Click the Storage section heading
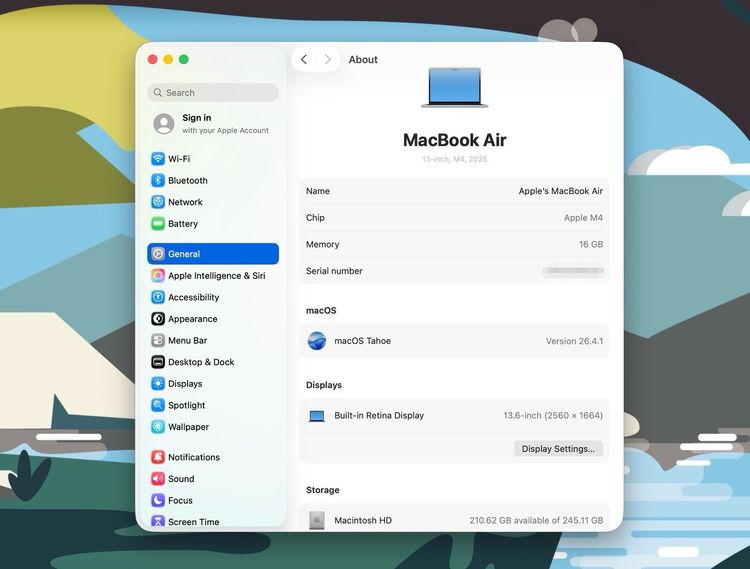This screenshot has height=569, width=750. (x=322, y=490)
